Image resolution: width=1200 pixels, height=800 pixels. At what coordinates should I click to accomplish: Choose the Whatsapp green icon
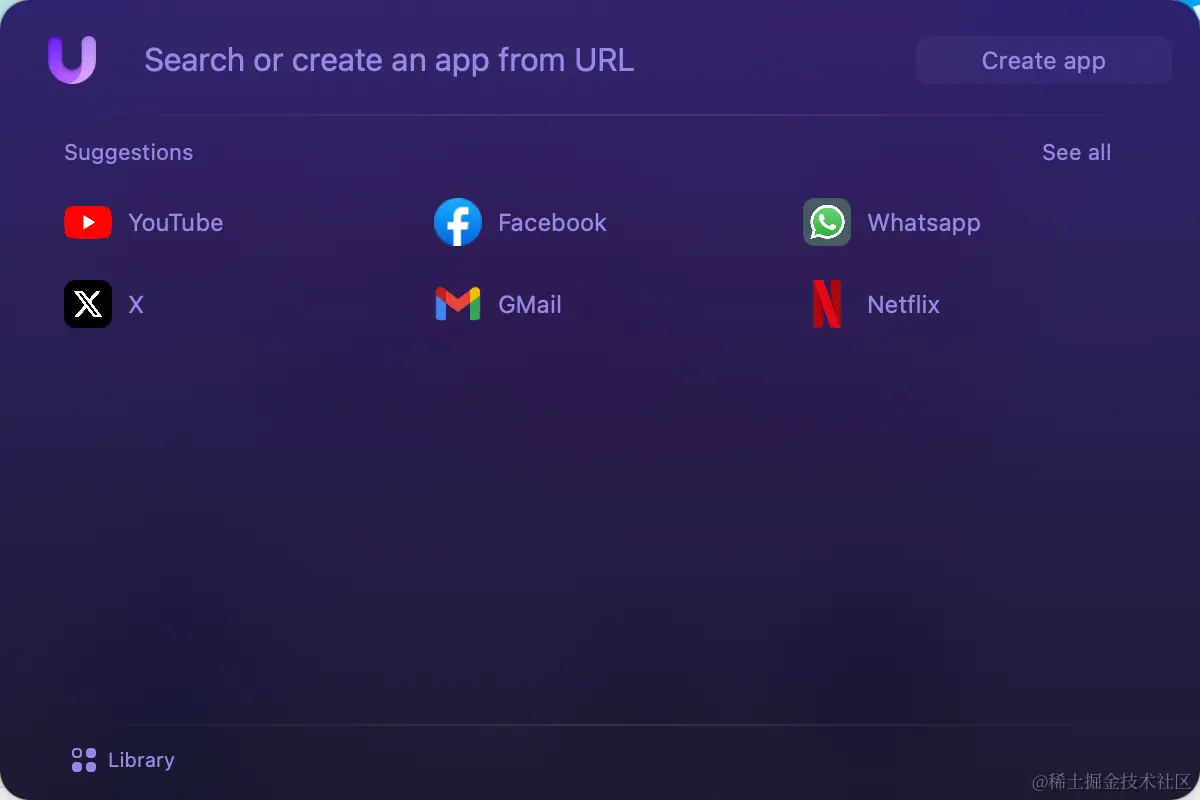(827, 222)
